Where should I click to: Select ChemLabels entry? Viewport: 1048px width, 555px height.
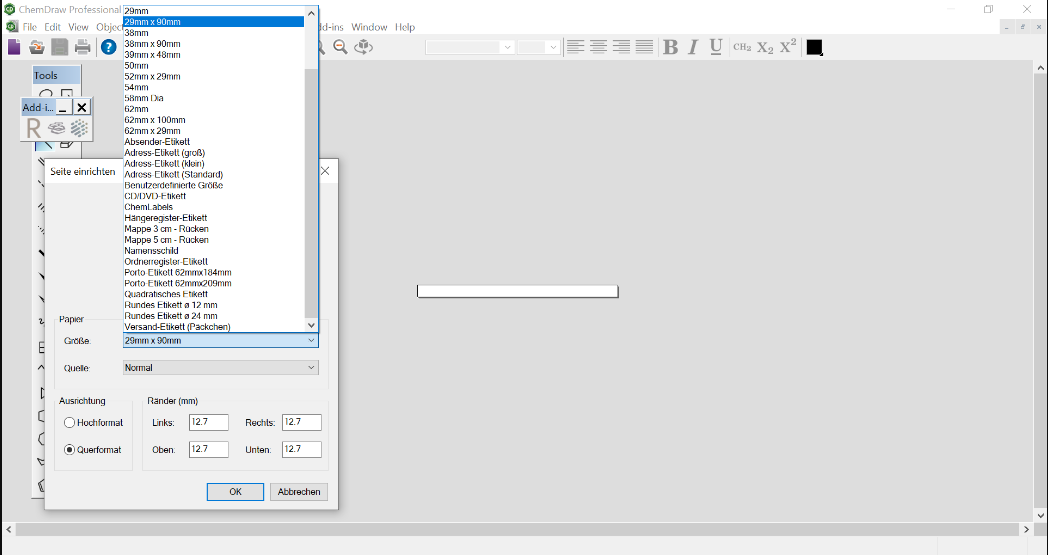tap(214, 207)
